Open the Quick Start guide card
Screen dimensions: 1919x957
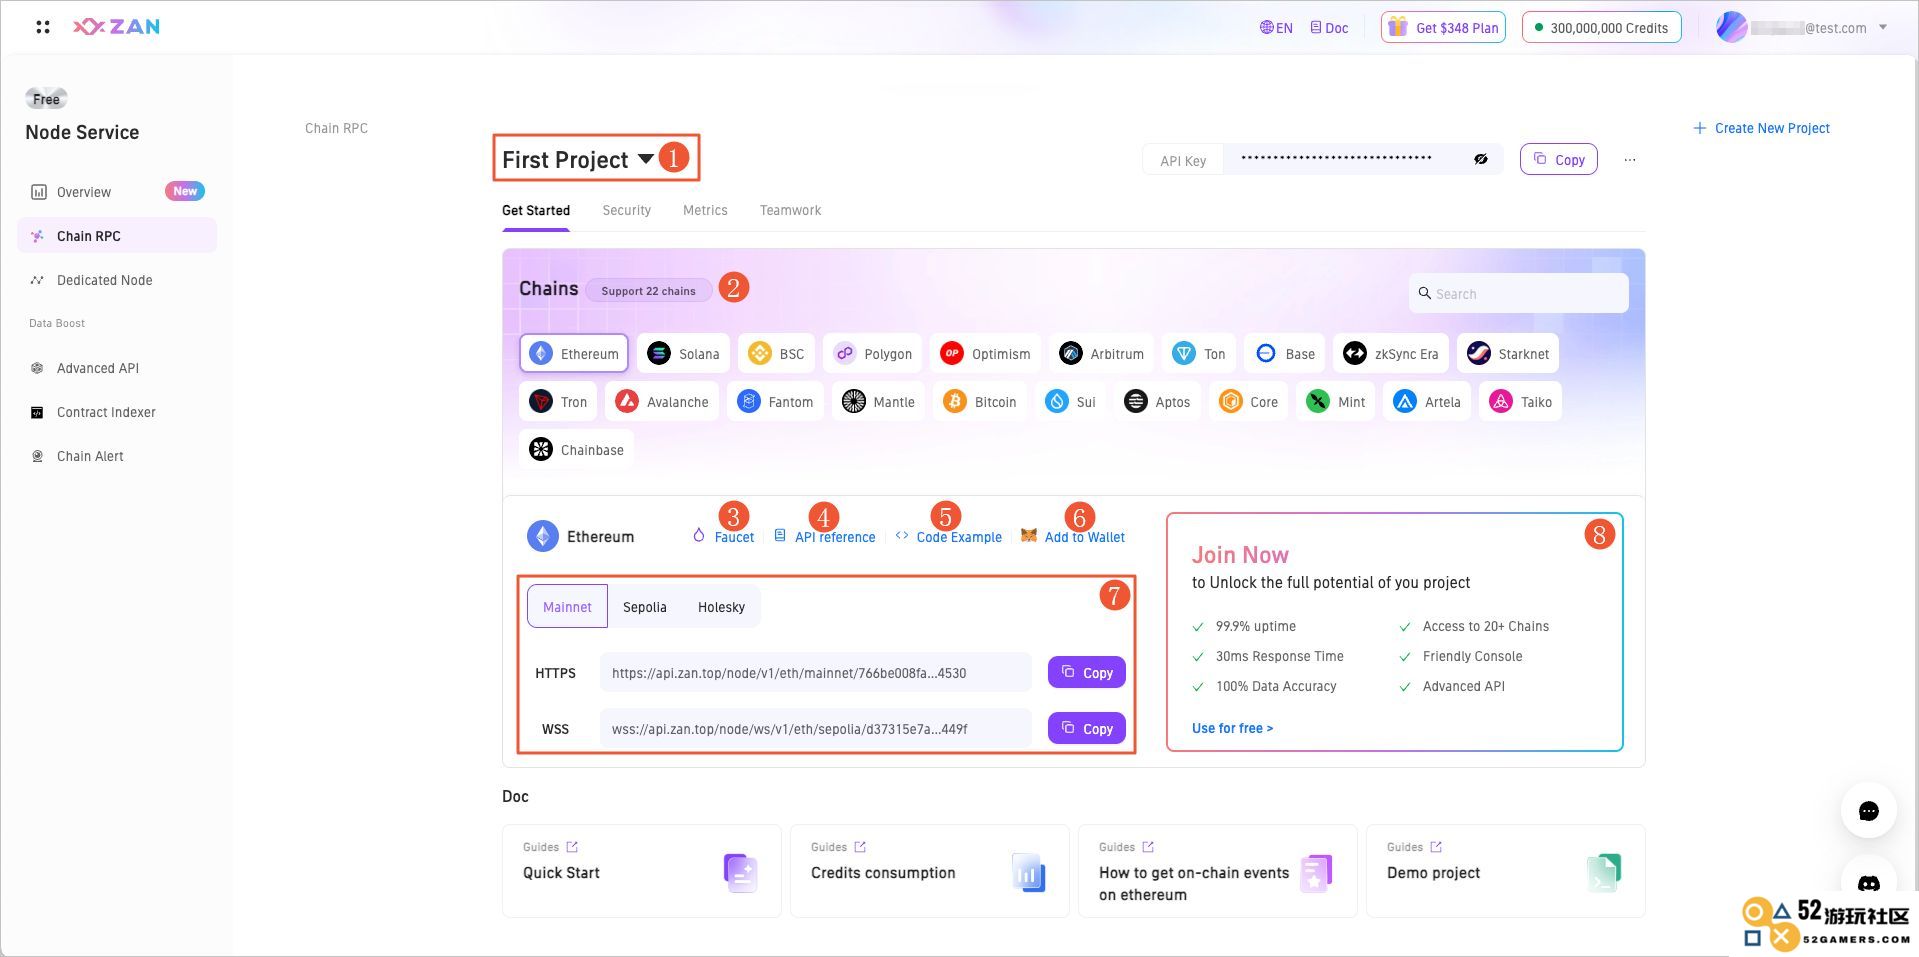point(642,871)
